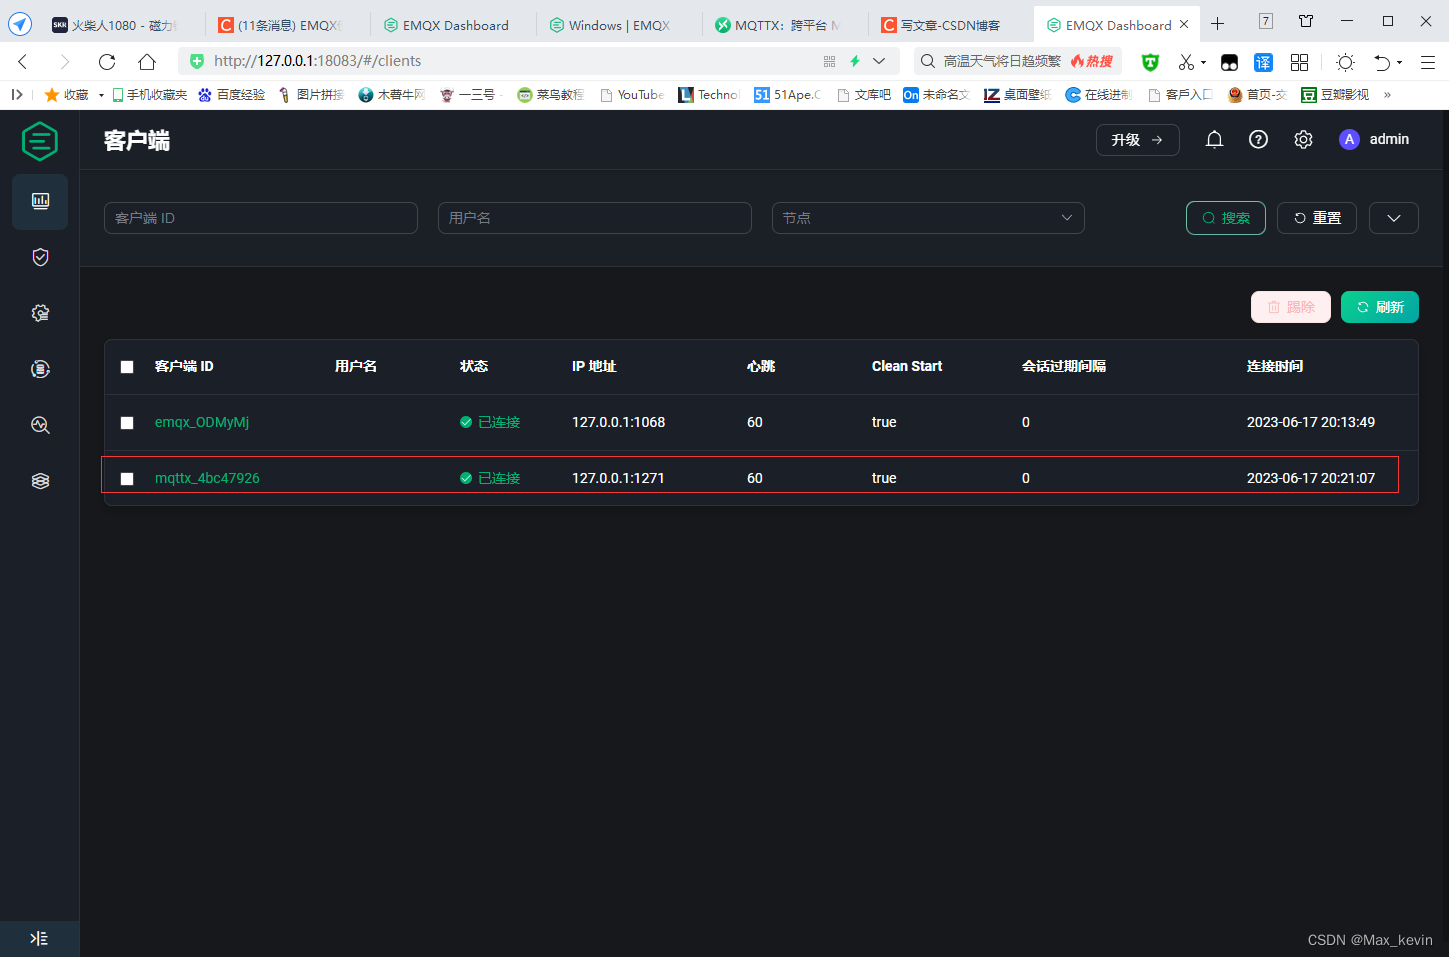
Task: Open the 收藏 favorites bookmark
Action: (67, 95)
